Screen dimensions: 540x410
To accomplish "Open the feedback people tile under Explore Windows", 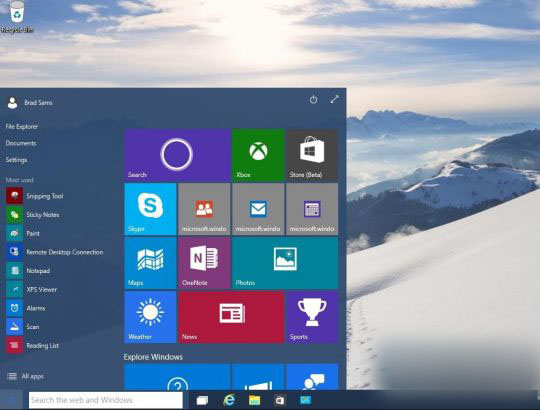I will (312, 377).
